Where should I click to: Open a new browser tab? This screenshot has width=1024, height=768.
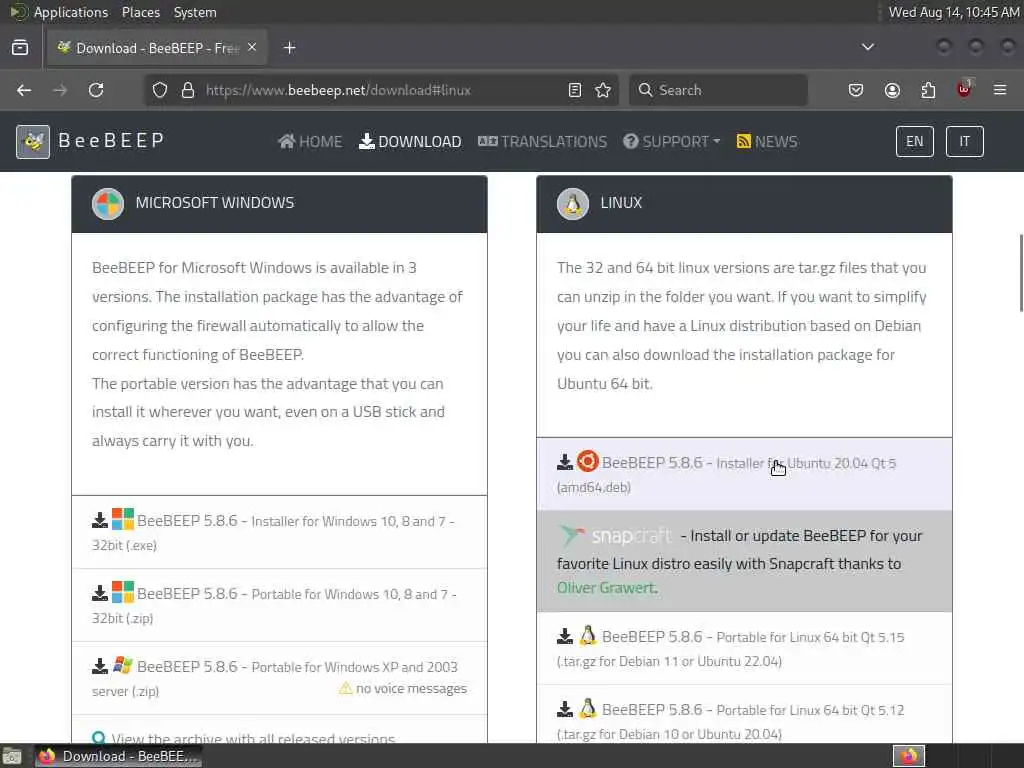290,48
